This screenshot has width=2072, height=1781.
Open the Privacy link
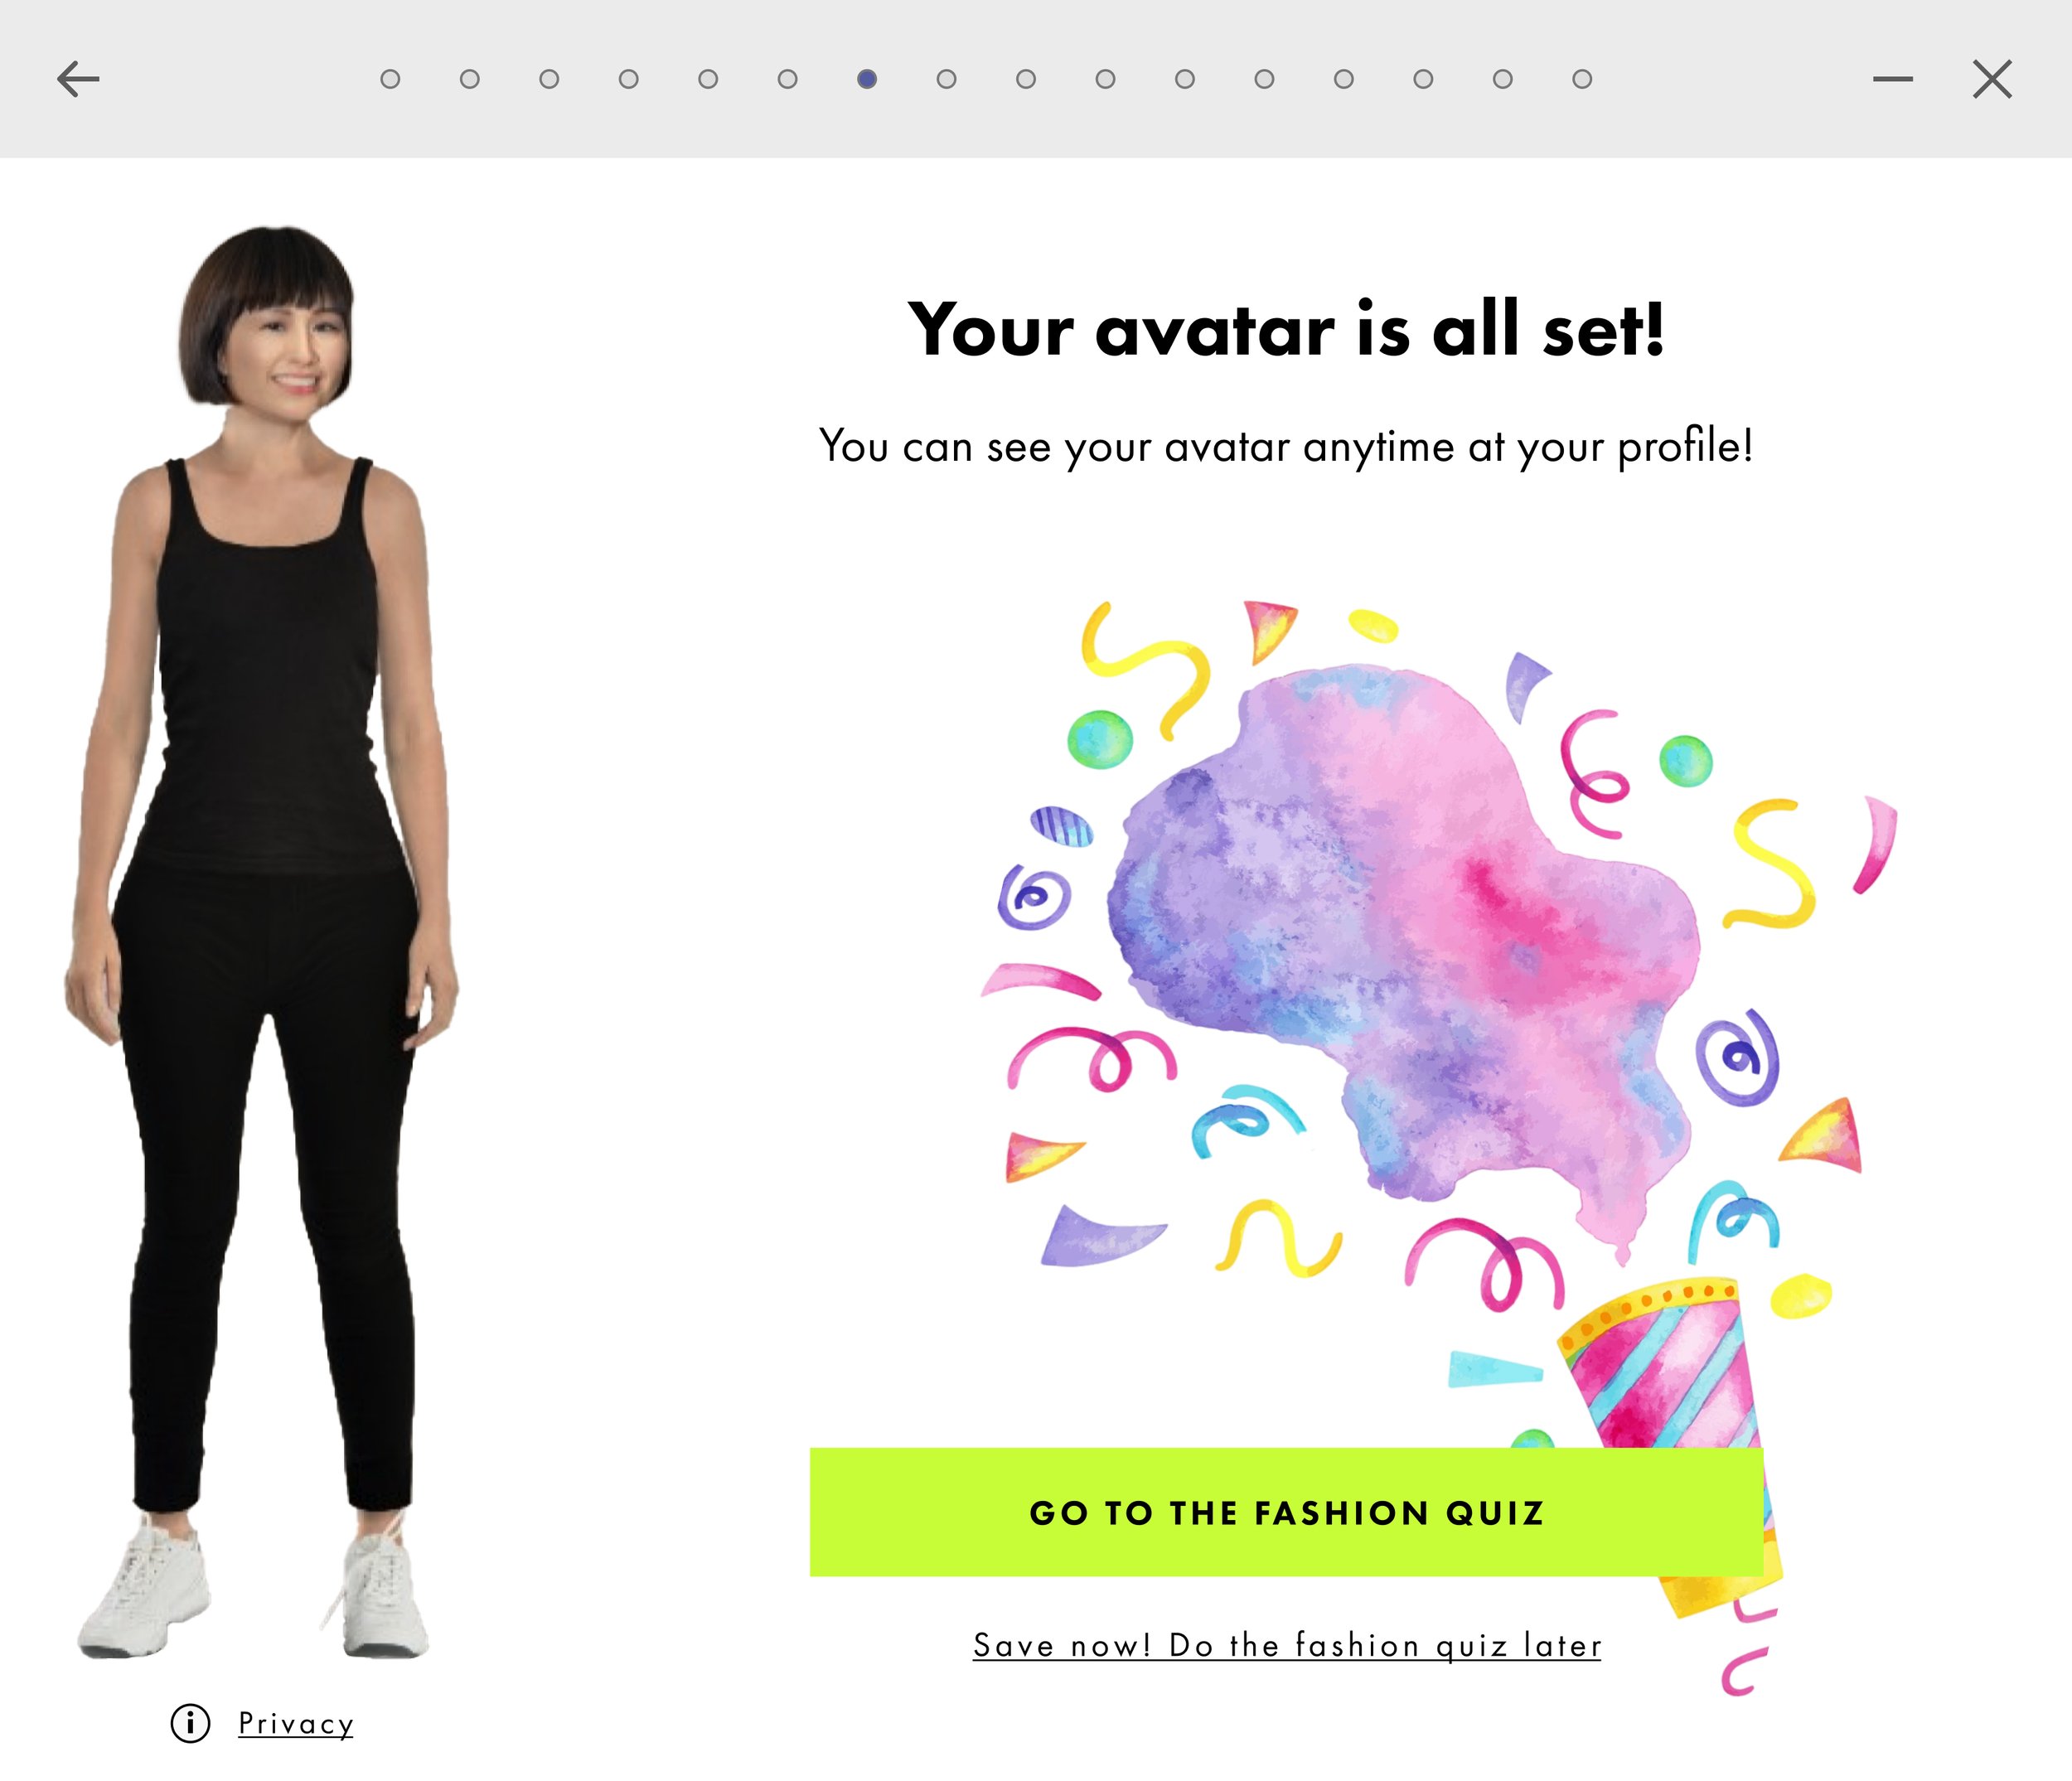(x=296, y=1724)
